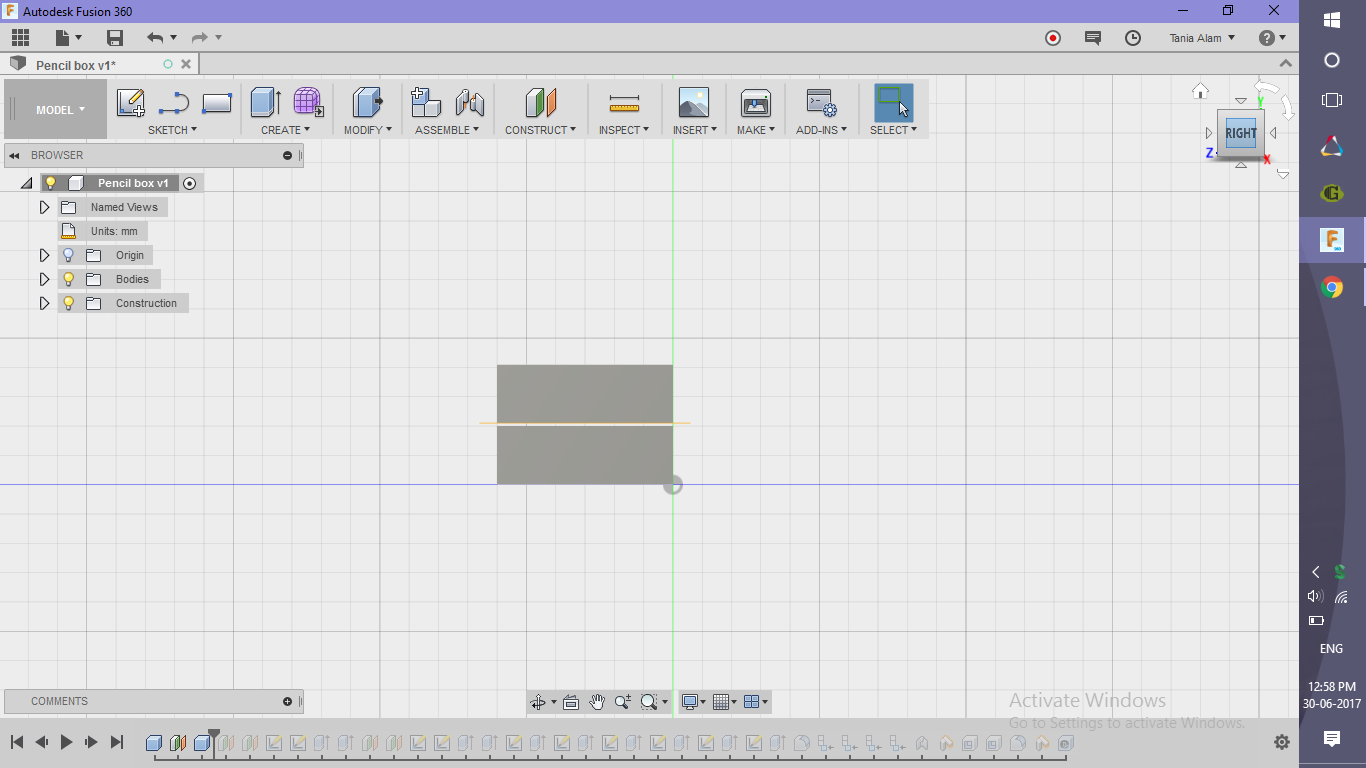Click the Measure ruler icon

click(624, 103)
